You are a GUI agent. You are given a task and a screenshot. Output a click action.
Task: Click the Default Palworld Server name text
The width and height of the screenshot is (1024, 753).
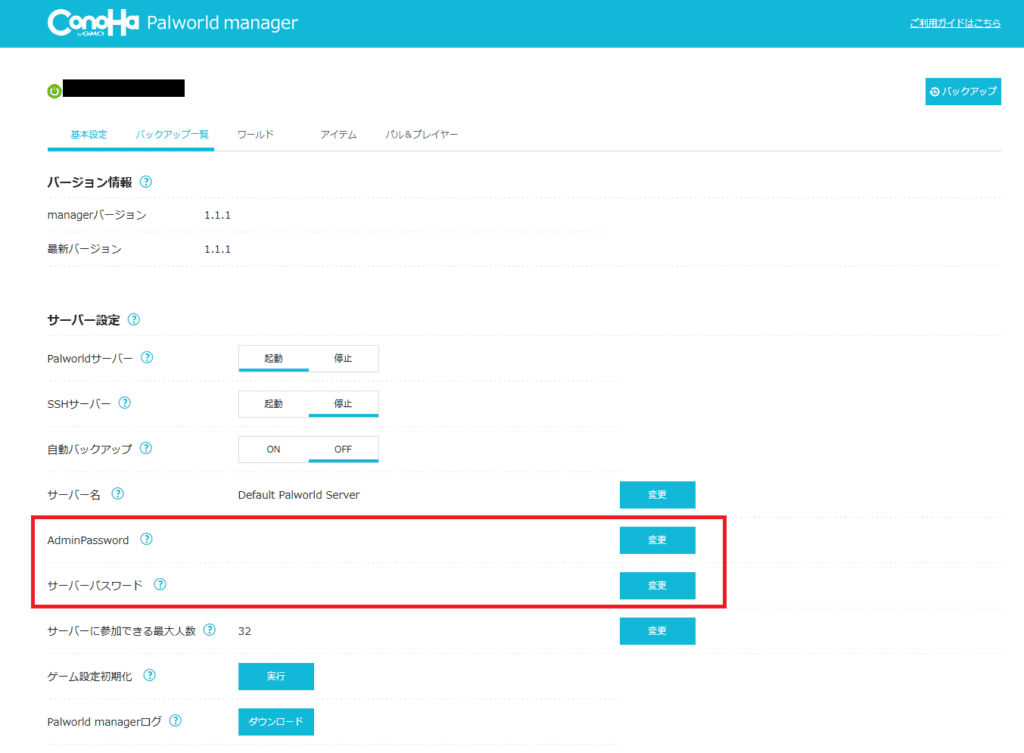coord(298,495)
